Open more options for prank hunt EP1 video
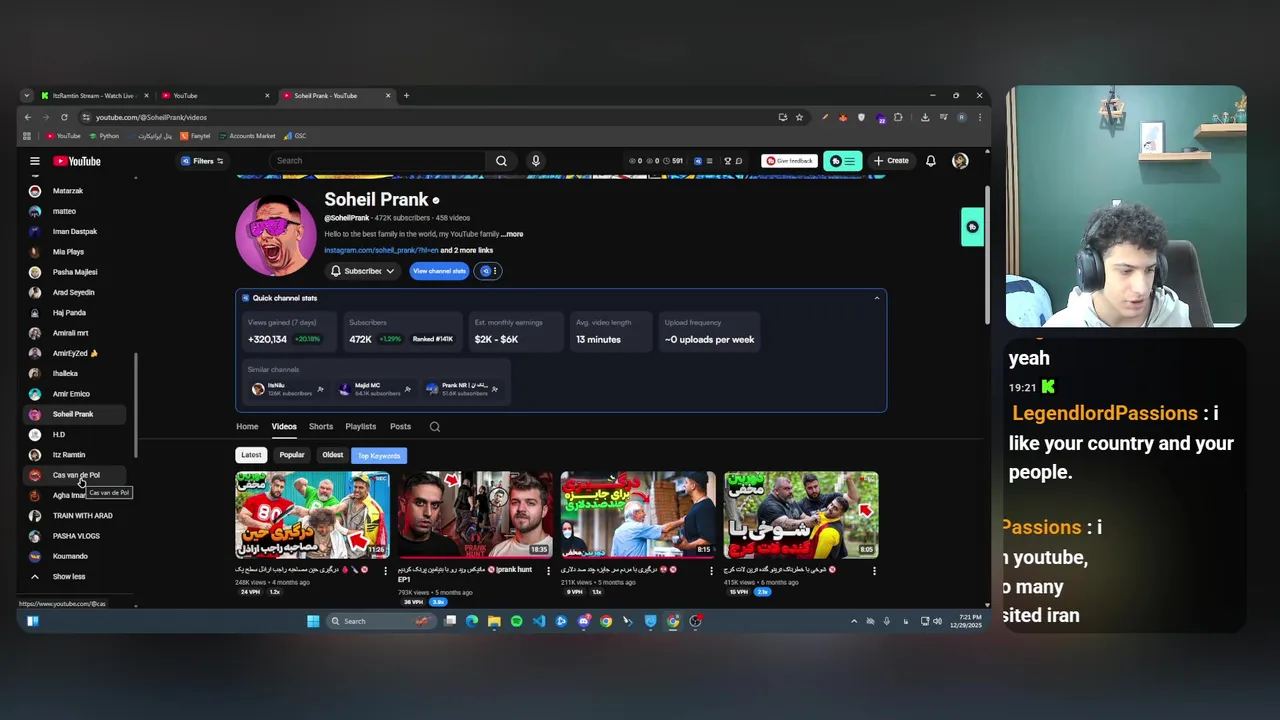1280x720 pixels. pyautogui.click(x=548, y=571)
